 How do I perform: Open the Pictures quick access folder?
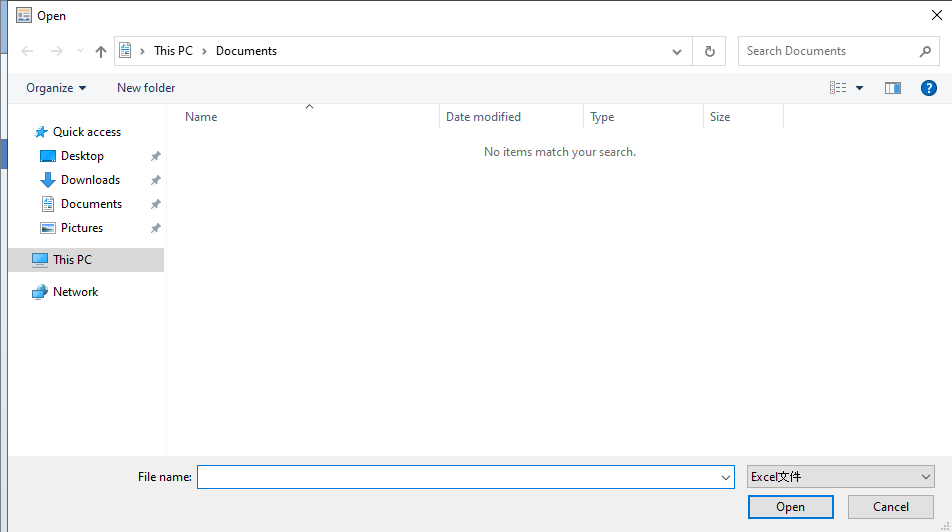(x=82, y=228)
